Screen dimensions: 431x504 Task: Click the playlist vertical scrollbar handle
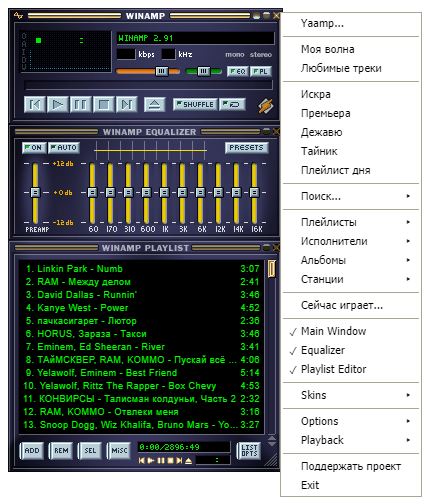click(272, 269)
